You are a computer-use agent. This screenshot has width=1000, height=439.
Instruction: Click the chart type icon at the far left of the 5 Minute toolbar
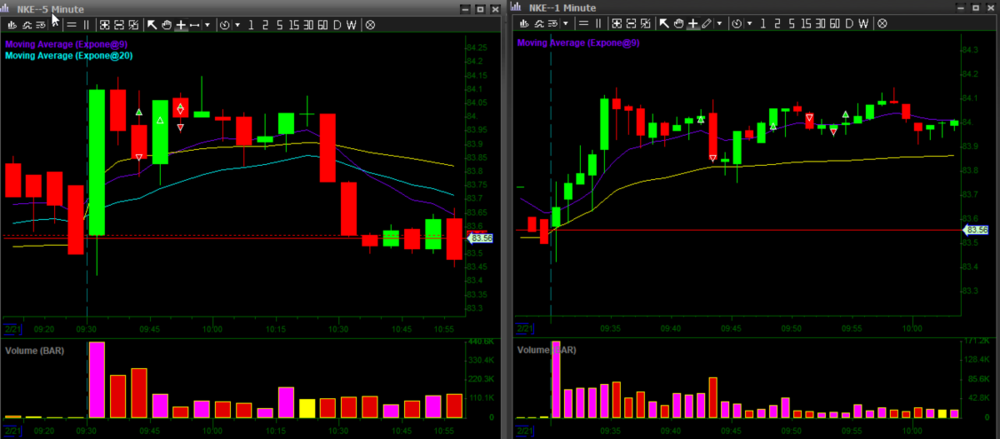(14, 24)
